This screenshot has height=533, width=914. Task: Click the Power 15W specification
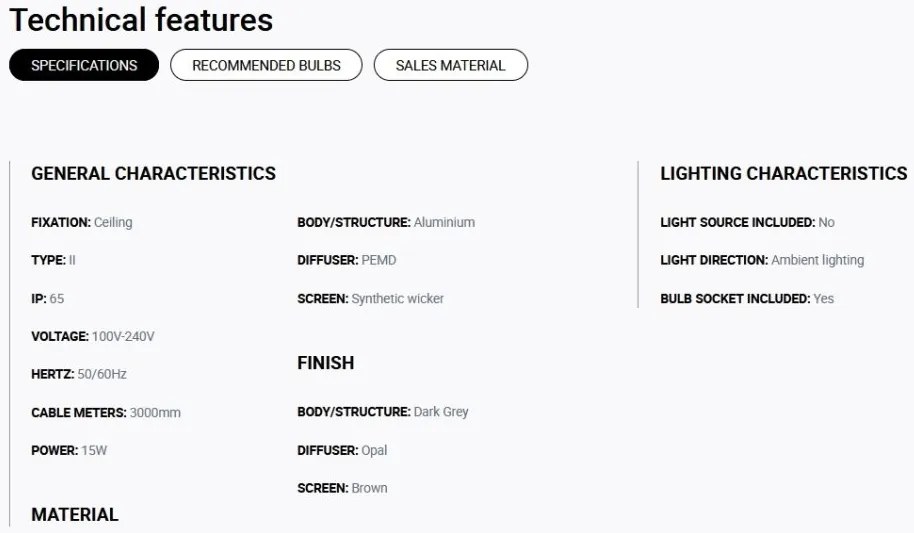pos(69,450)
